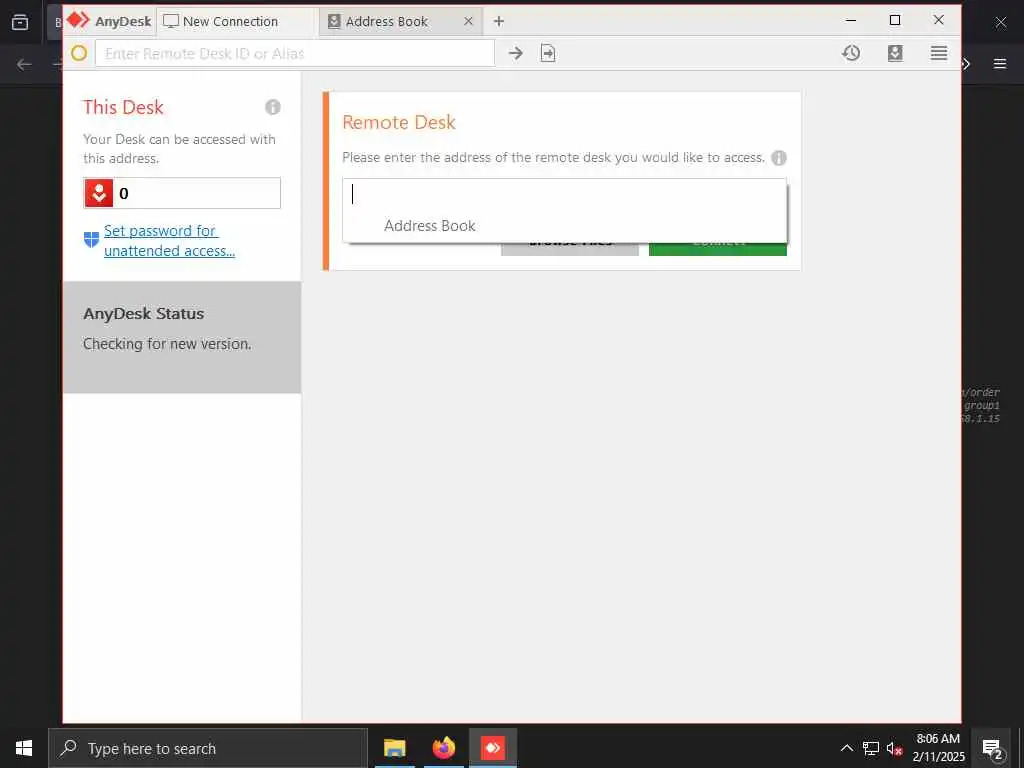Add a new tab with plus icon
The width and height of the screenshot is (1024, 768).
499,21
